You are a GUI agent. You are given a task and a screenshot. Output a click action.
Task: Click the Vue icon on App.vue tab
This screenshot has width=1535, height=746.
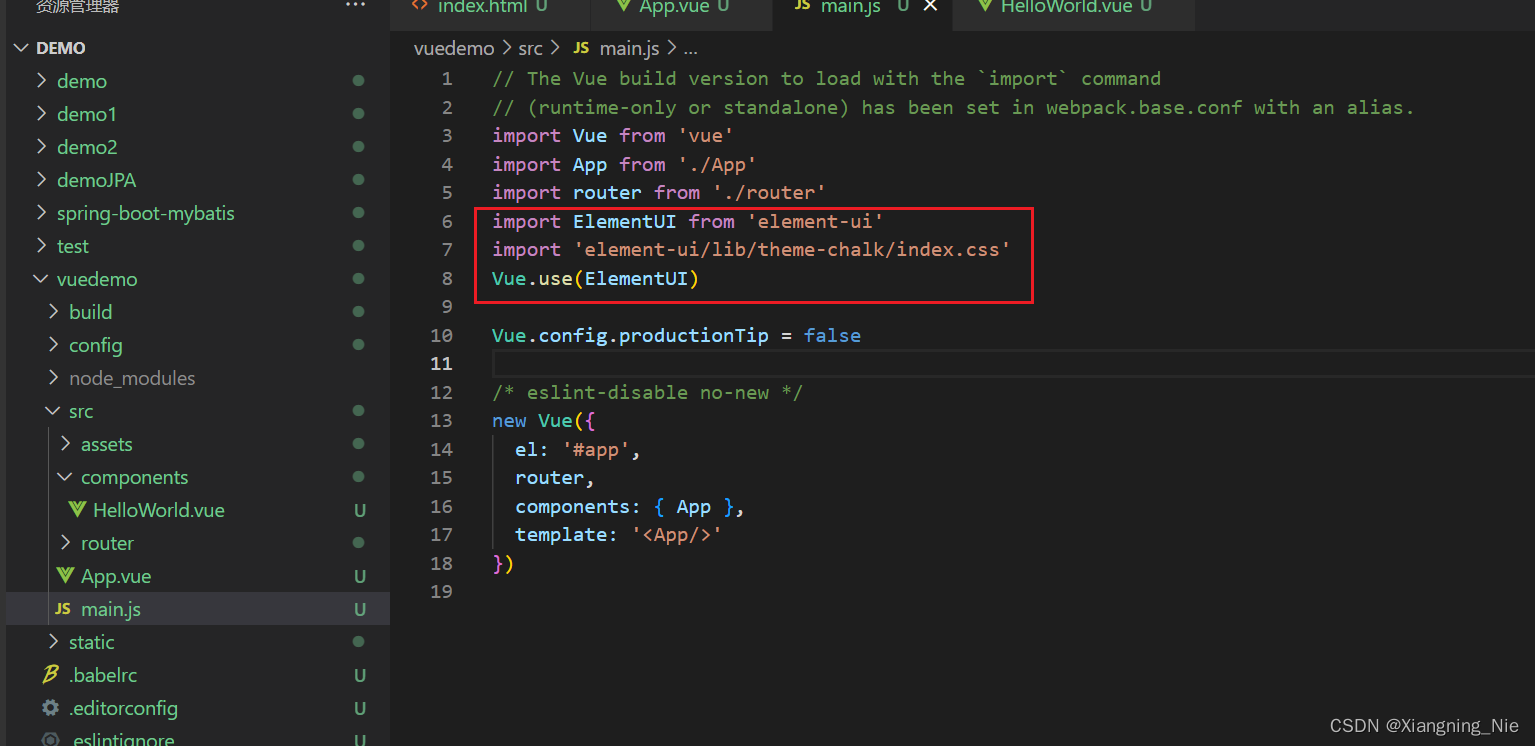tap(623, 6)
